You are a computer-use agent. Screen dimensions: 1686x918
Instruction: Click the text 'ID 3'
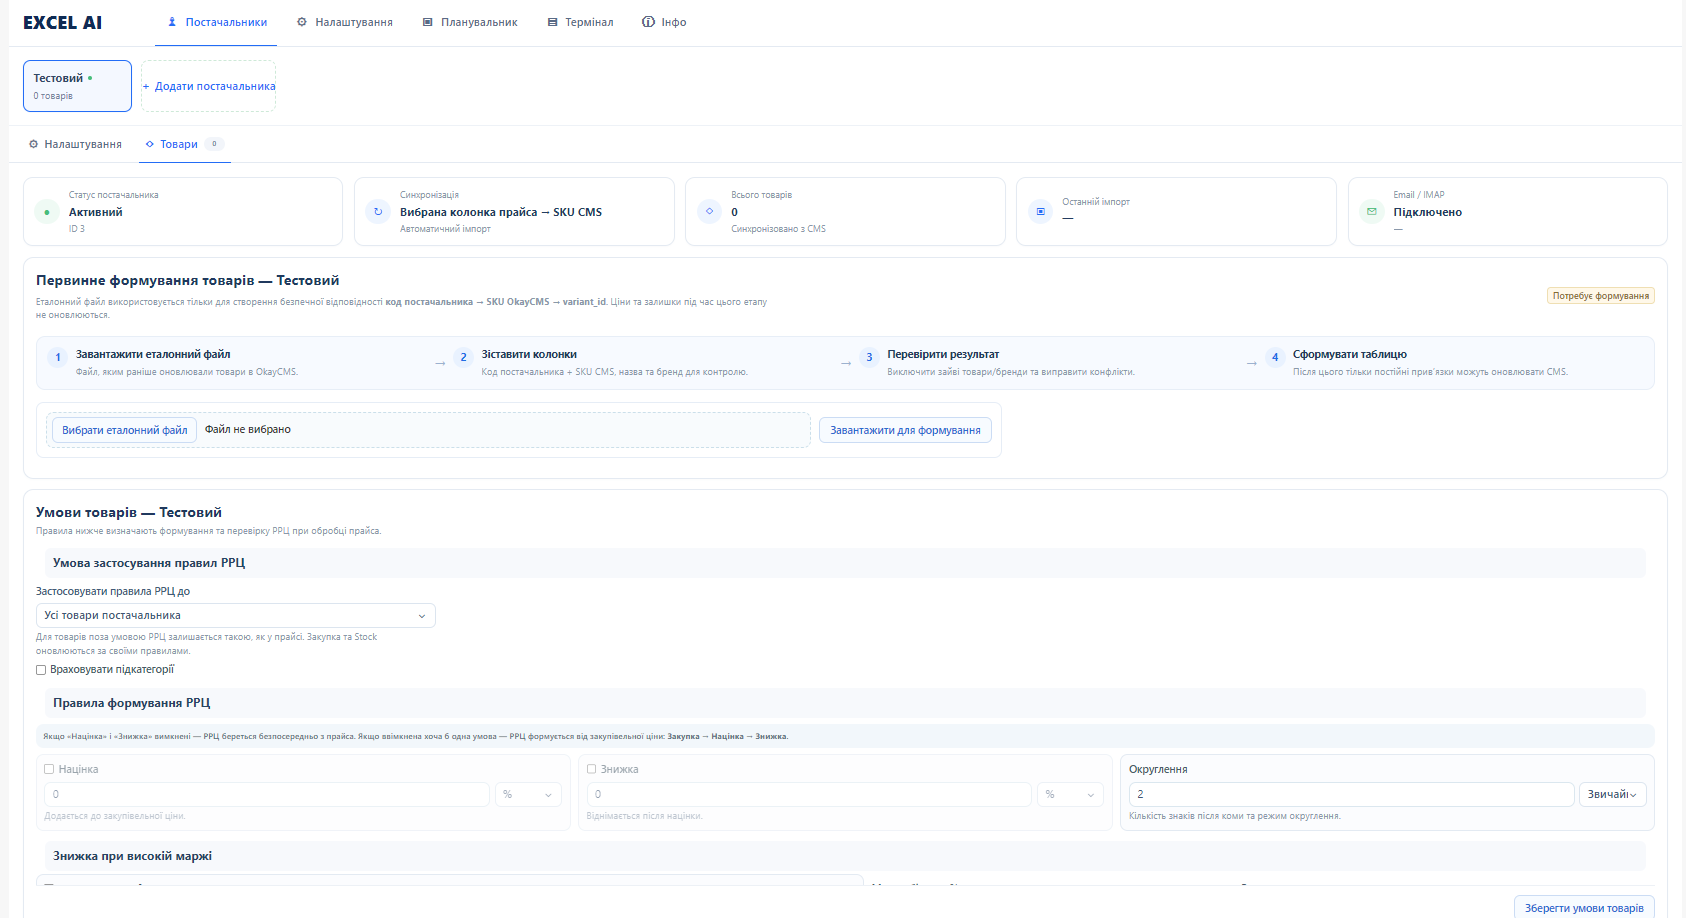(x=77, y=229)
